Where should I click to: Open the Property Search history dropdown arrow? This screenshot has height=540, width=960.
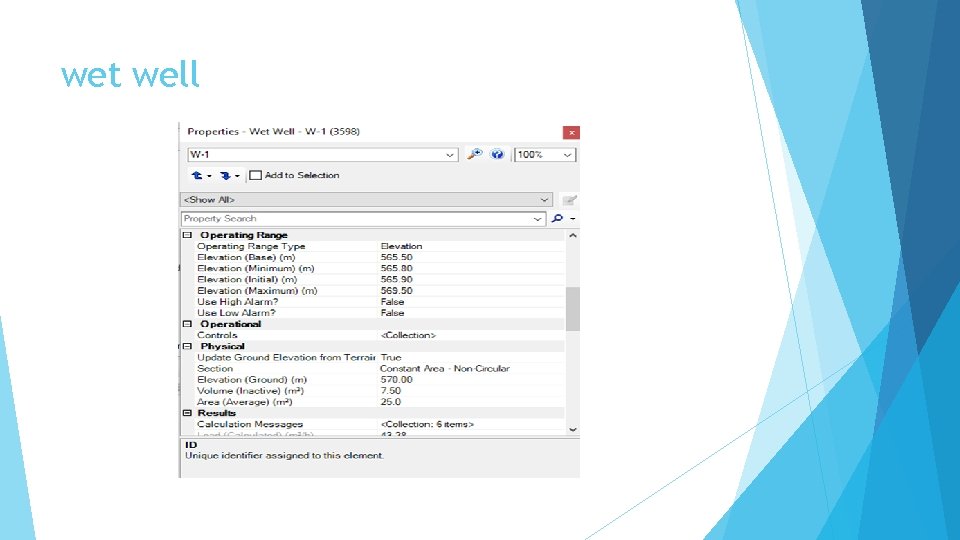coord(537,219)
